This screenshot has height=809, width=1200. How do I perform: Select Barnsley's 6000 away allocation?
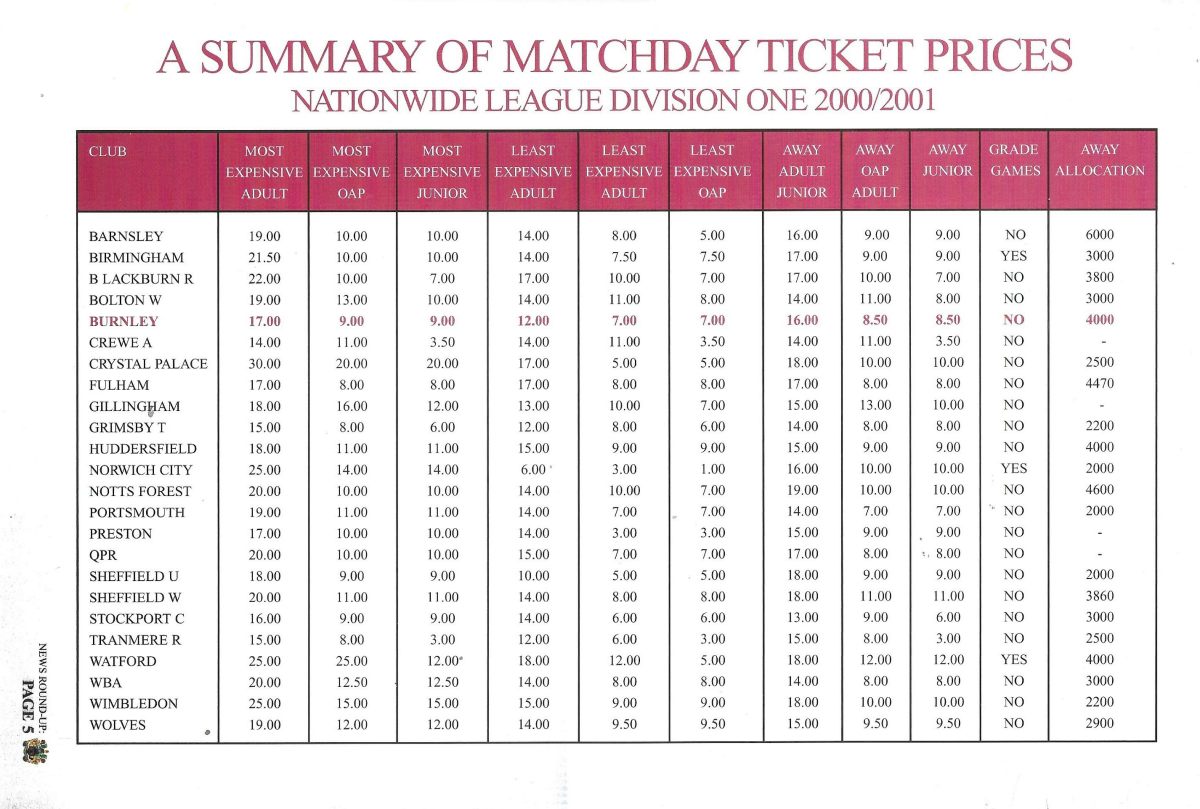(x=1100, y=237)
